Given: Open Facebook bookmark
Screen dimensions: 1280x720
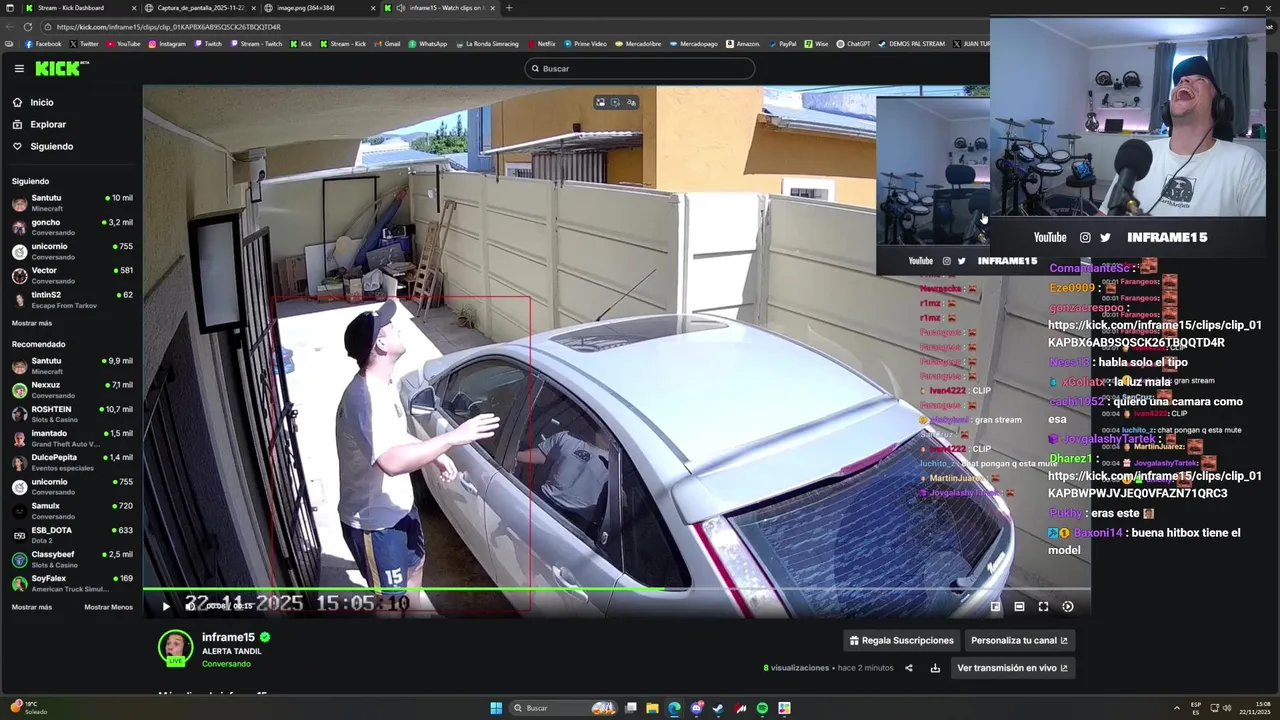Looking at the screenshot, I should point(43,44).
